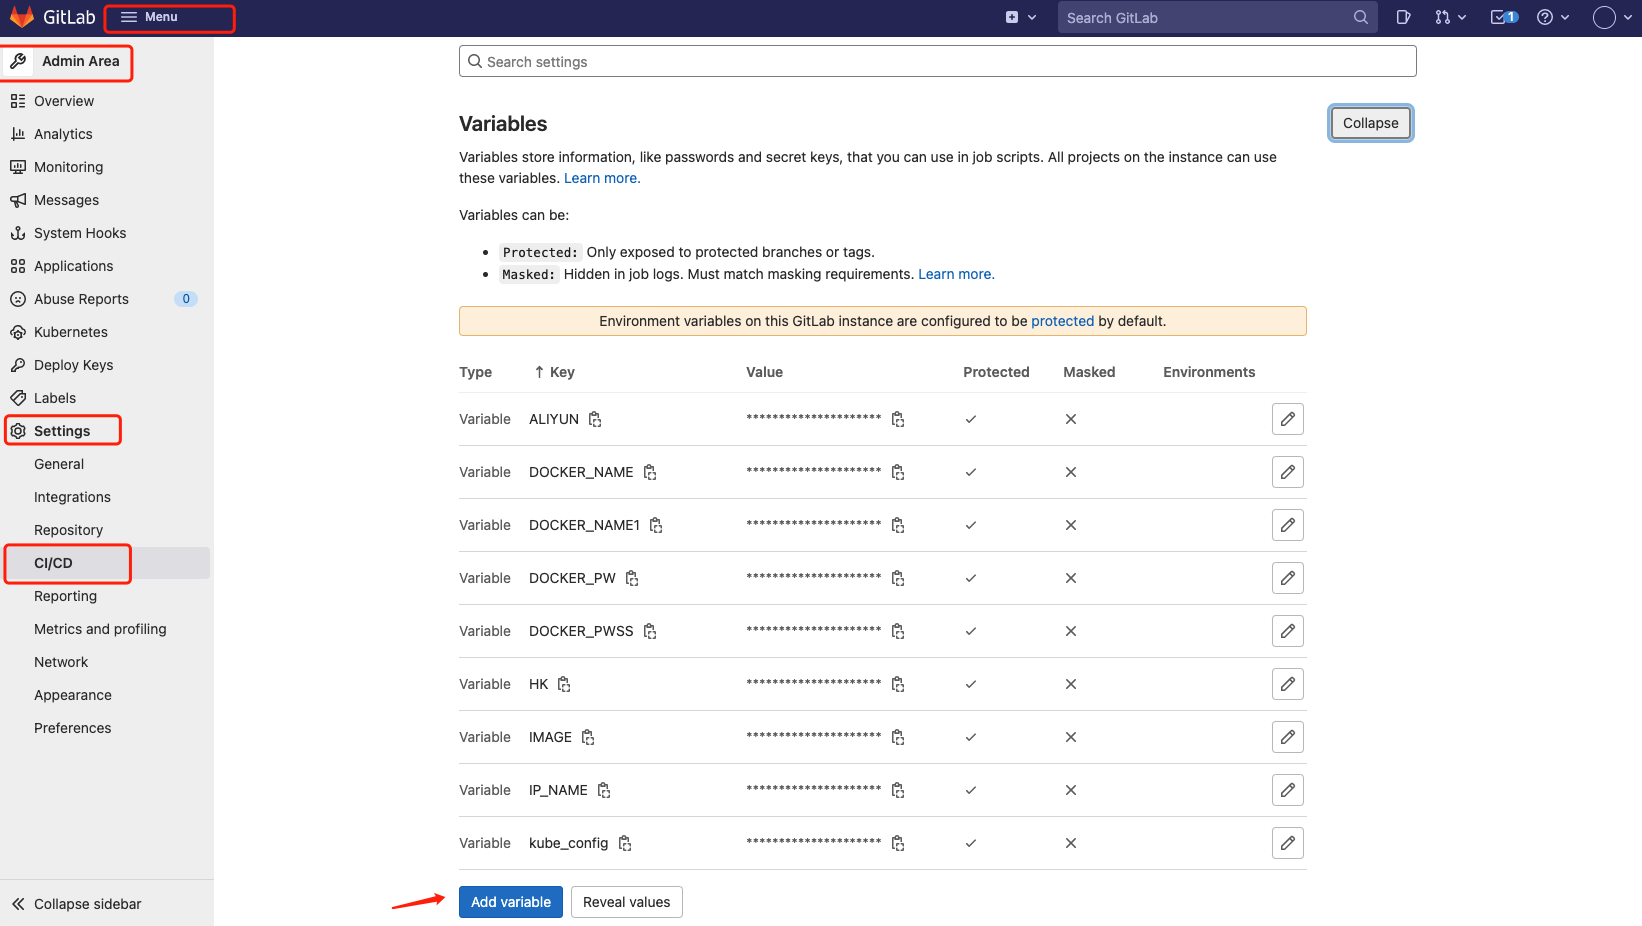Copy the IMAGE key
Image resolution: width=1642 pixels, height=926 pixels.
588,737
